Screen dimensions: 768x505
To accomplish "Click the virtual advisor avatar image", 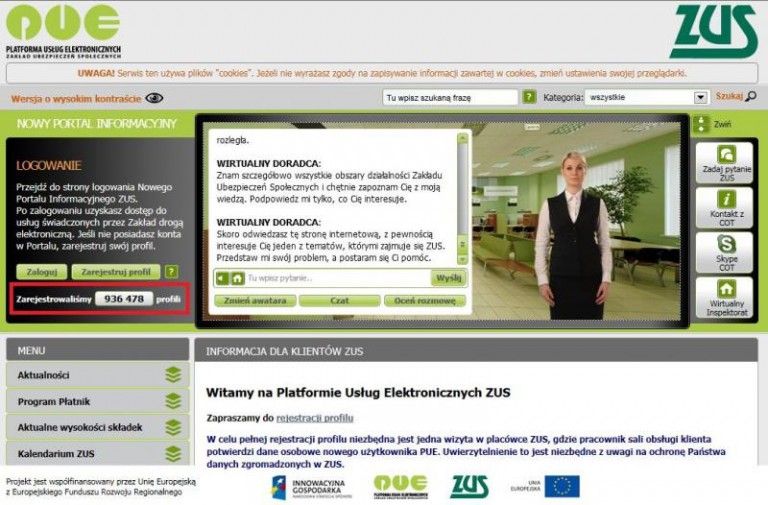I will (x=574, y=235).
